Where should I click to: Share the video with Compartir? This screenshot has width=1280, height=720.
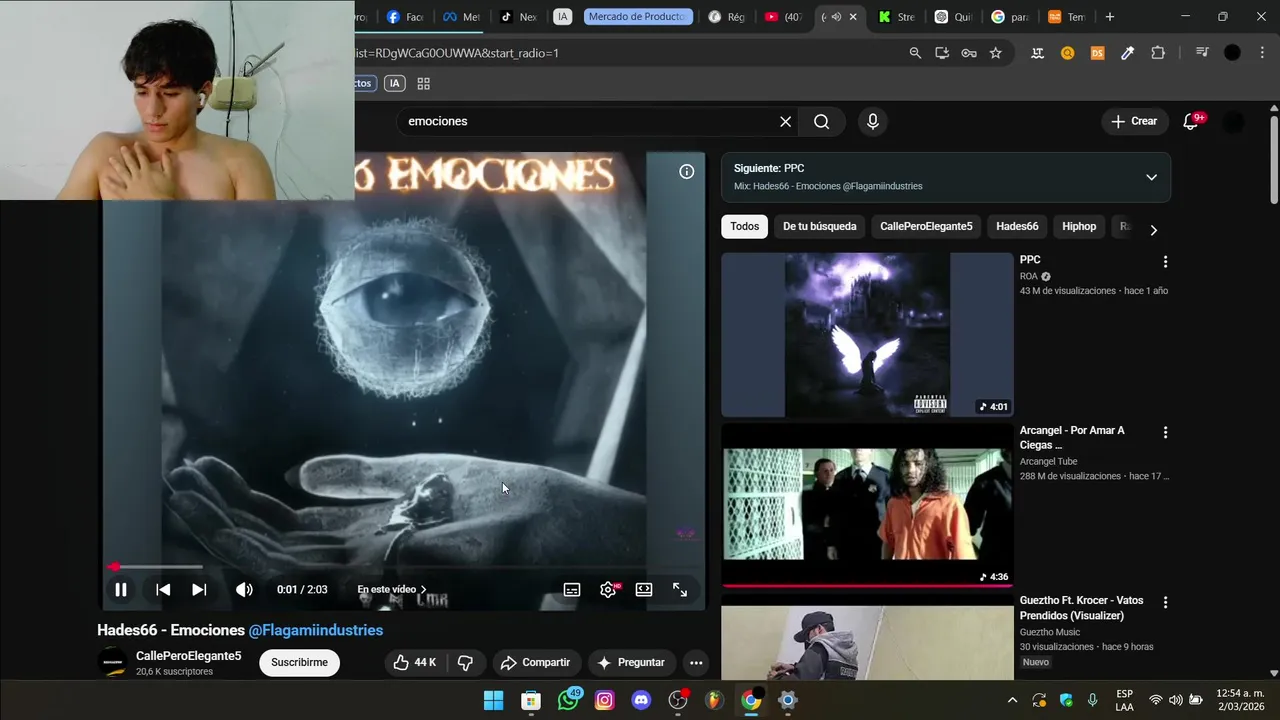(535, 663)
